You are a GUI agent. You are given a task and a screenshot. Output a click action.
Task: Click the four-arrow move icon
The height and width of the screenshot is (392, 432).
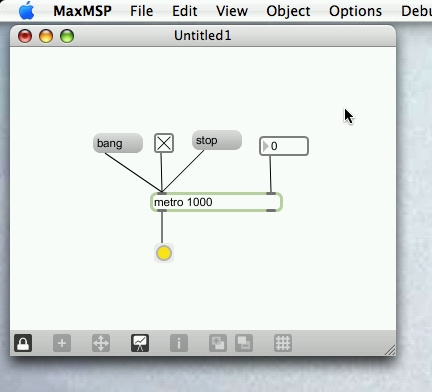(101, 343)
